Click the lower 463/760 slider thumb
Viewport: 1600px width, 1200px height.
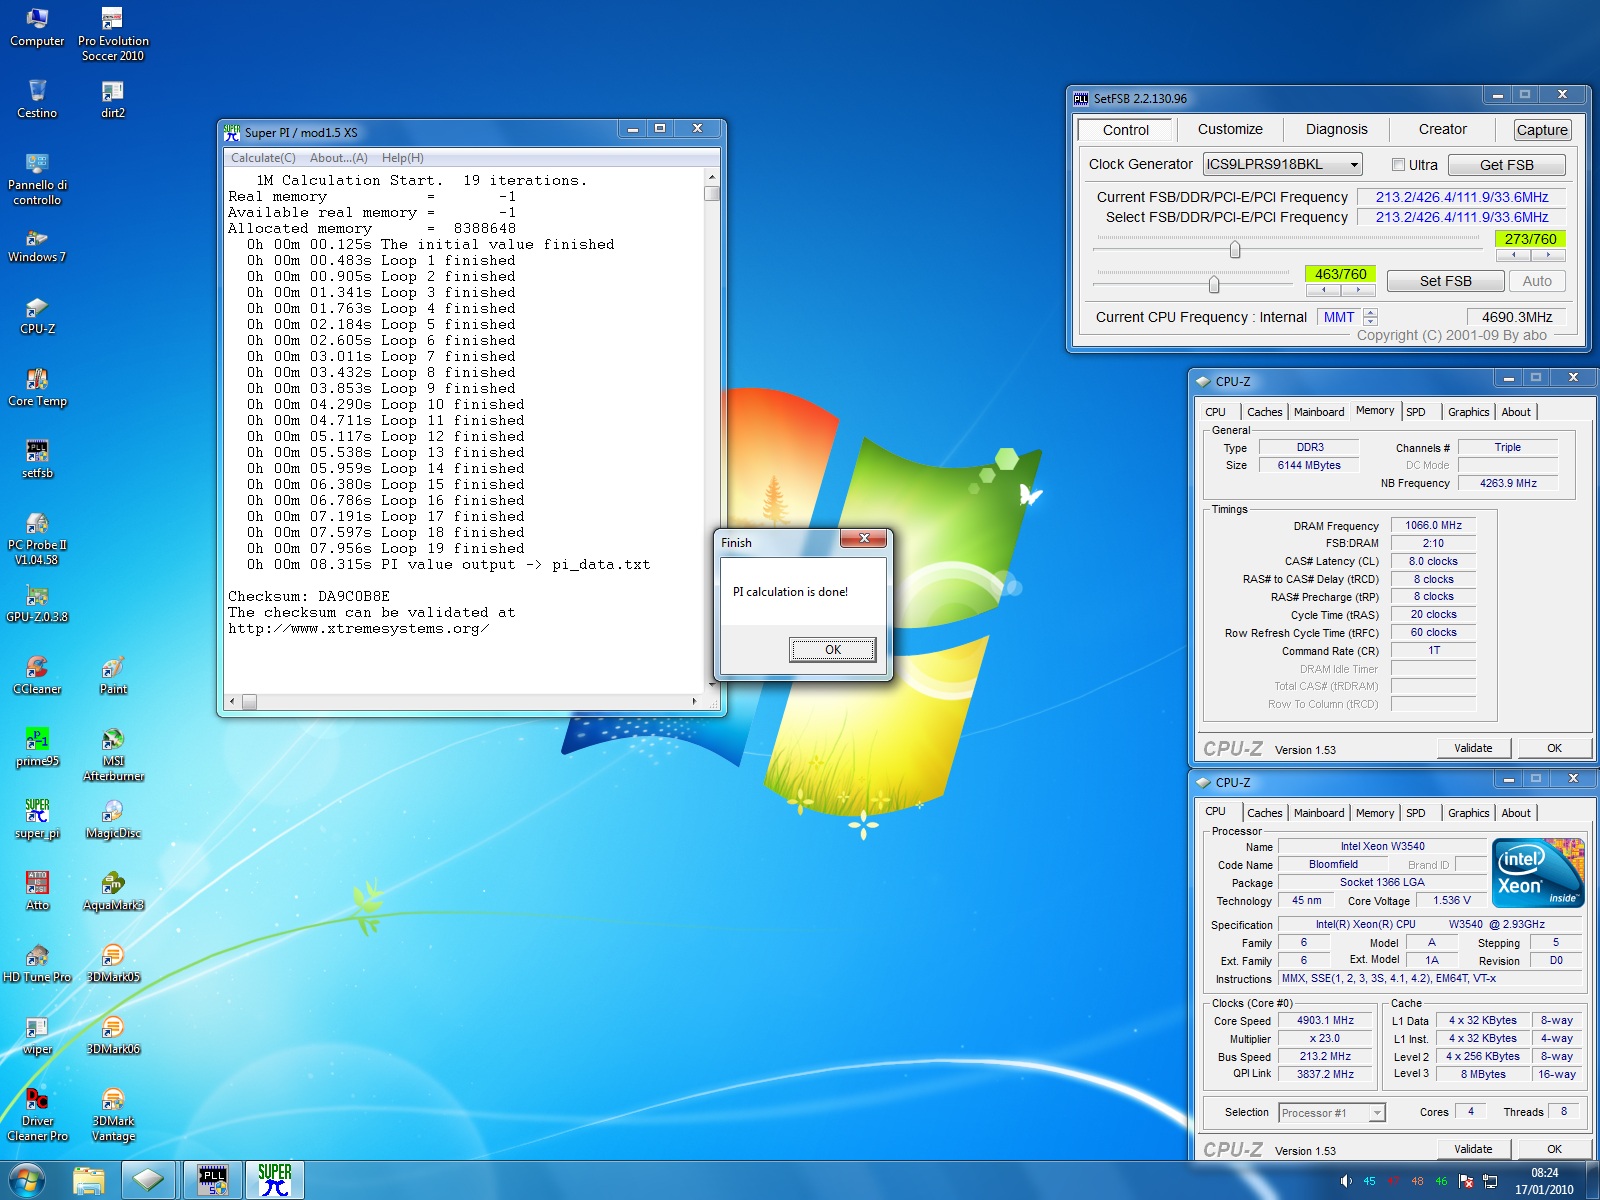pyautogui.click(x=1214, y=284)
